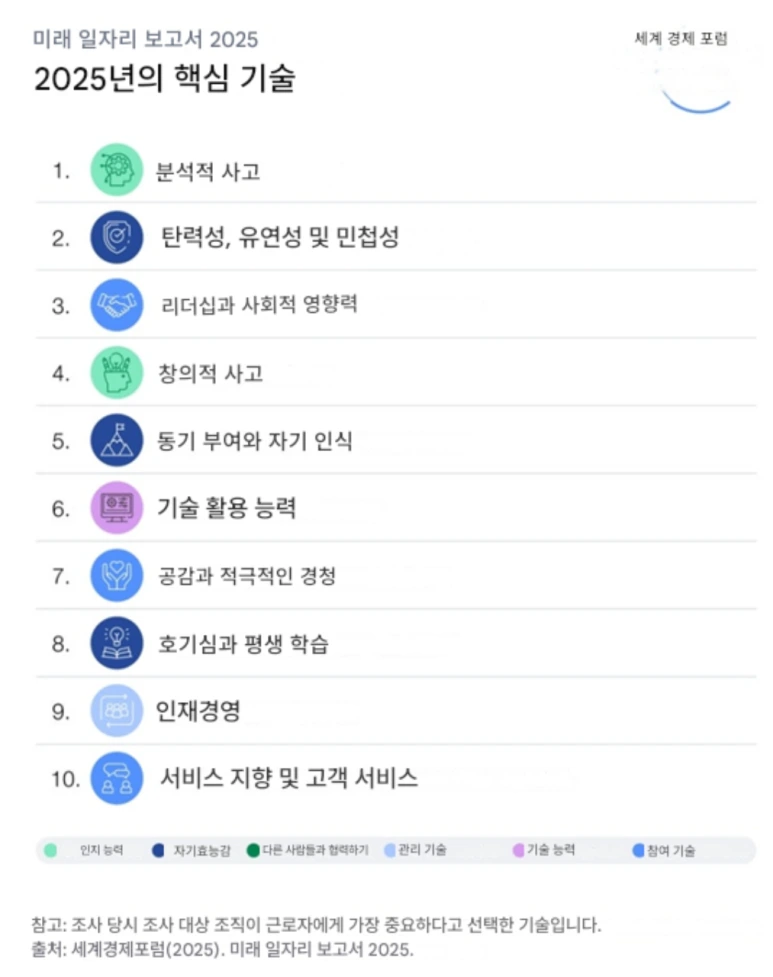Click the 리더십과 사회적 영향력 text
Screen dimensions: 773x977
(259, 305)
